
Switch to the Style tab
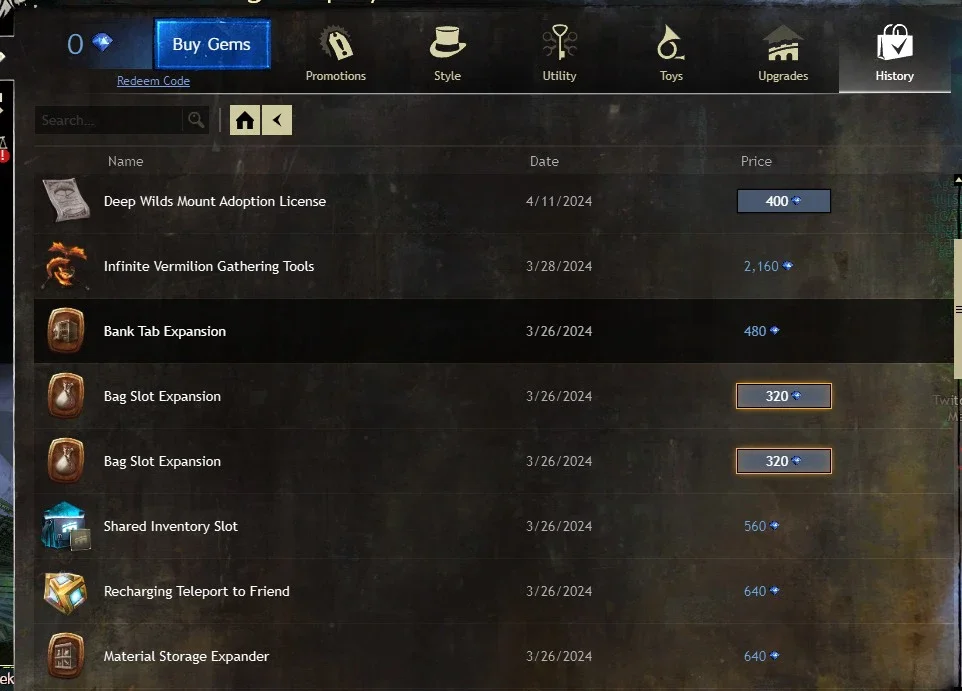447,54
